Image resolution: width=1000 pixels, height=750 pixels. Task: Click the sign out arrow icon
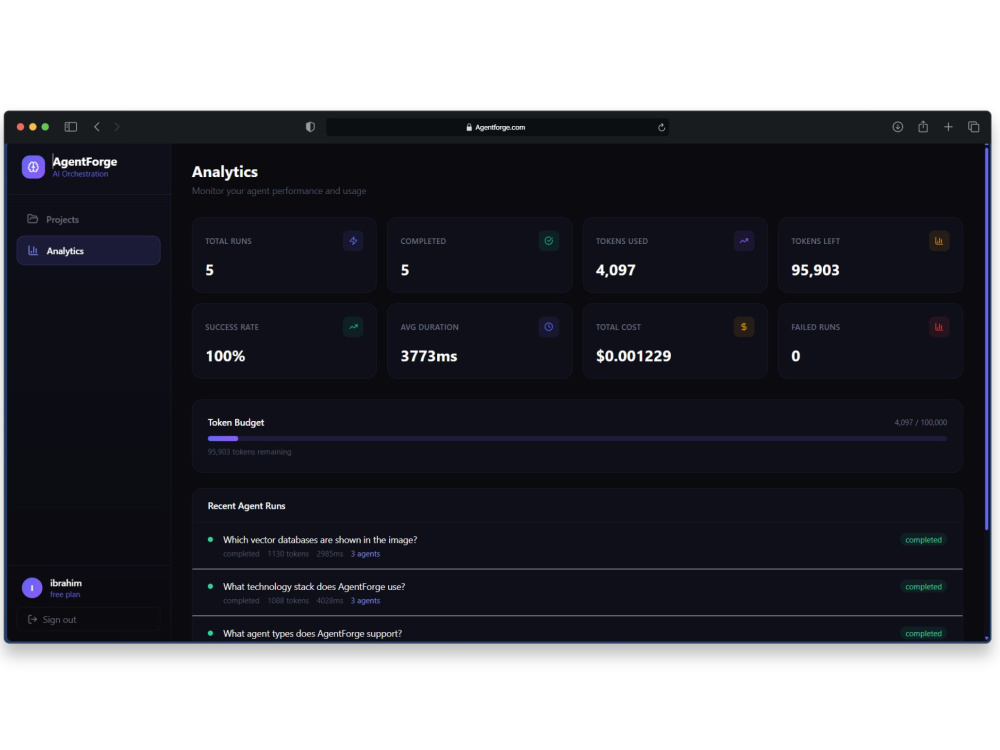(x=33, y=619)
